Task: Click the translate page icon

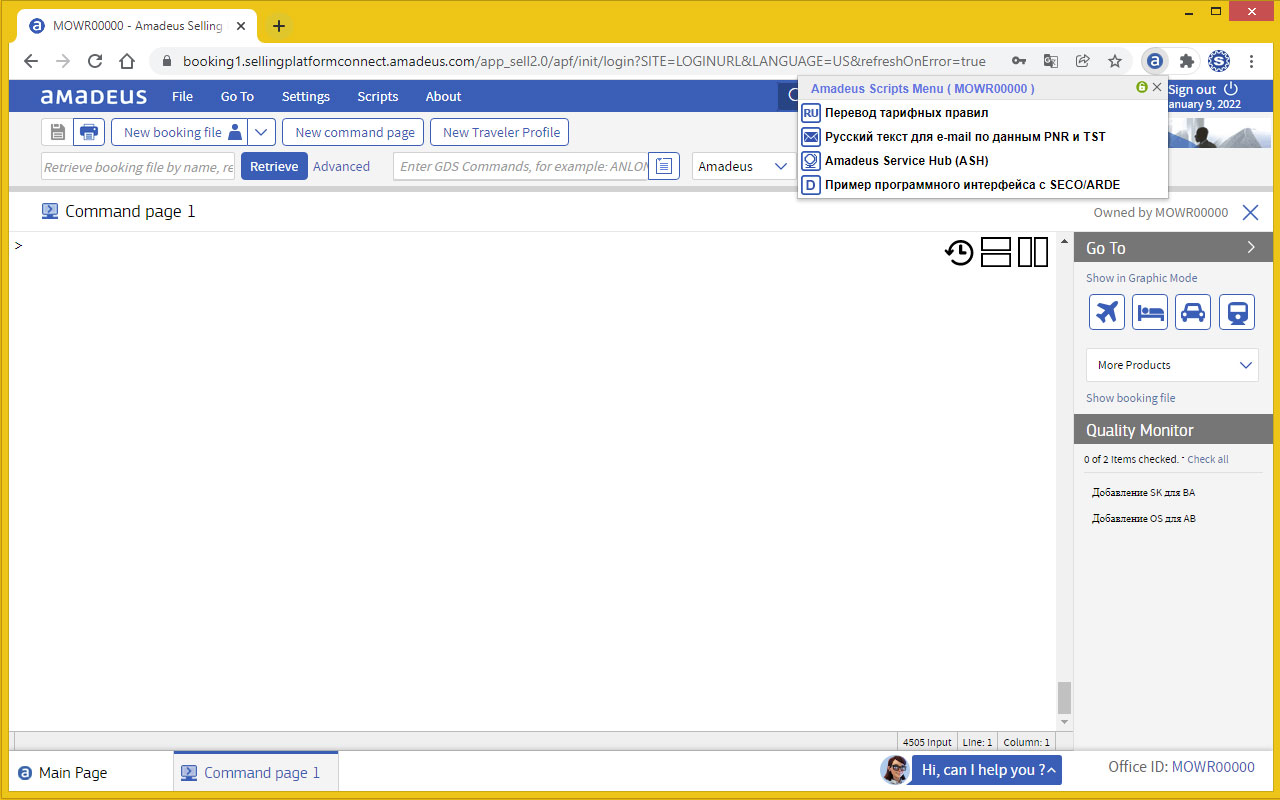Action: (1051, 61)
